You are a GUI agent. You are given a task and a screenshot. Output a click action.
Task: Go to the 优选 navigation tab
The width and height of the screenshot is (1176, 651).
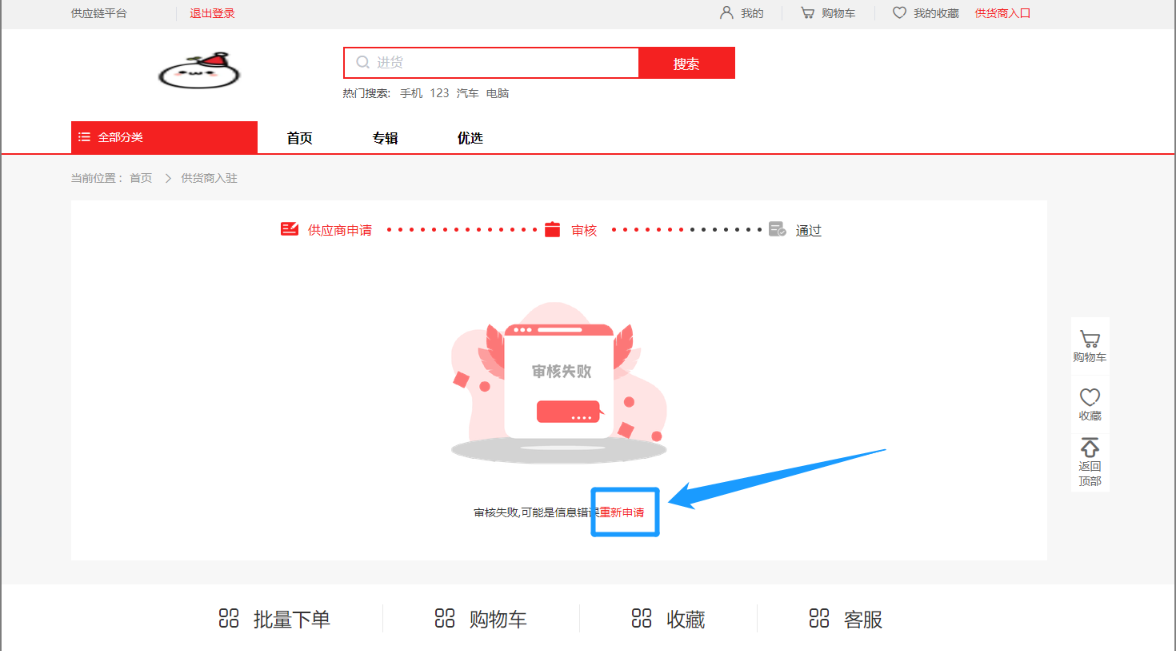470,138
